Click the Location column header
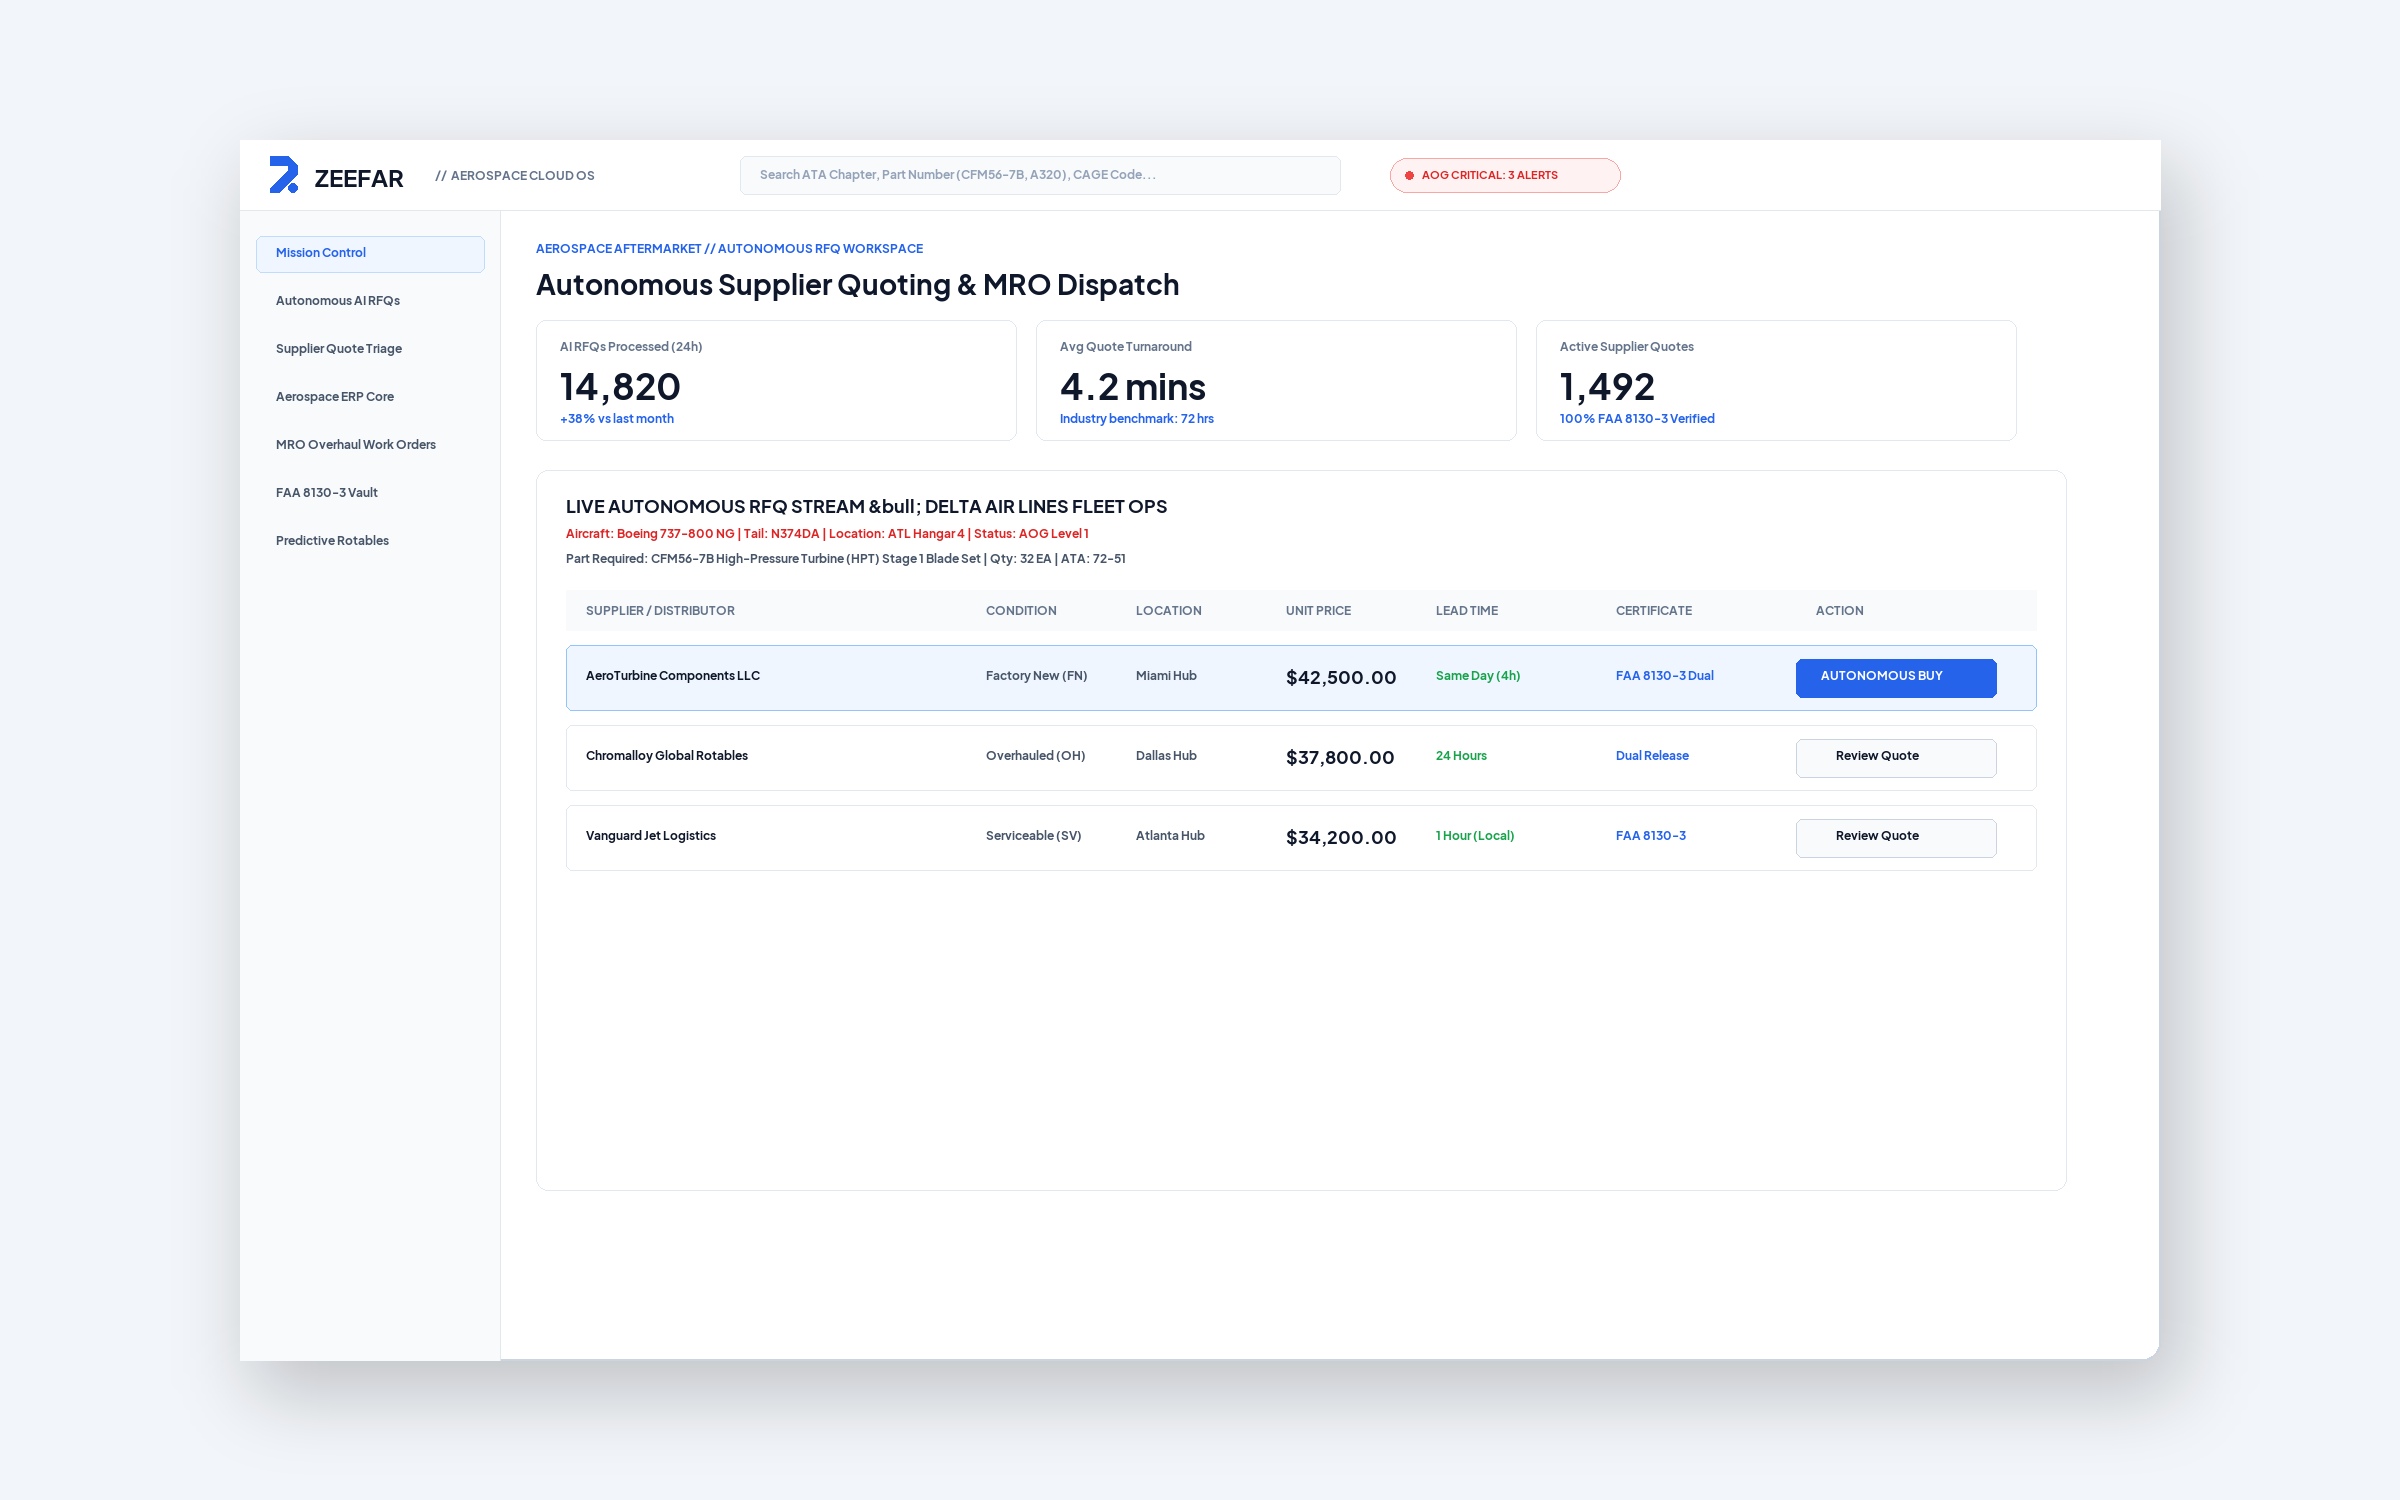The width and height of the screenshot is (2400, 1500). [1169, 611]
